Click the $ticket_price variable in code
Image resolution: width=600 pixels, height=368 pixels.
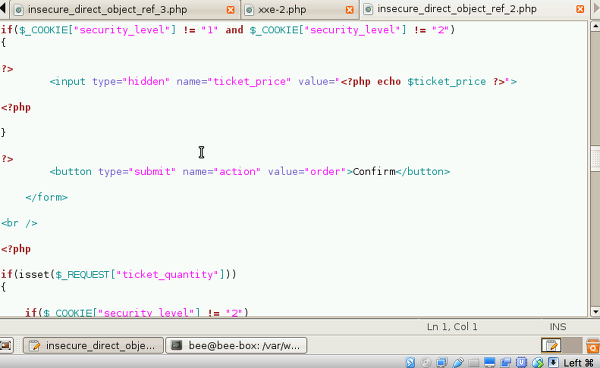tap(447, 81)
